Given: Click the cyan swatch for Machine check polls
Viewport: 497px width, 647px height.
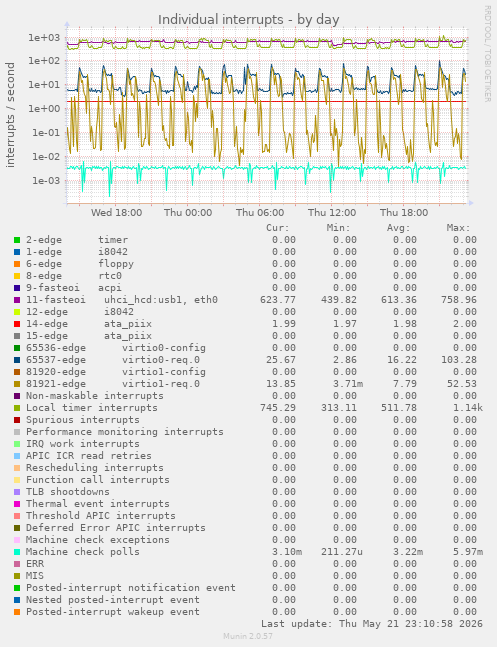Looking at the screenshot, I should (17, 552).
